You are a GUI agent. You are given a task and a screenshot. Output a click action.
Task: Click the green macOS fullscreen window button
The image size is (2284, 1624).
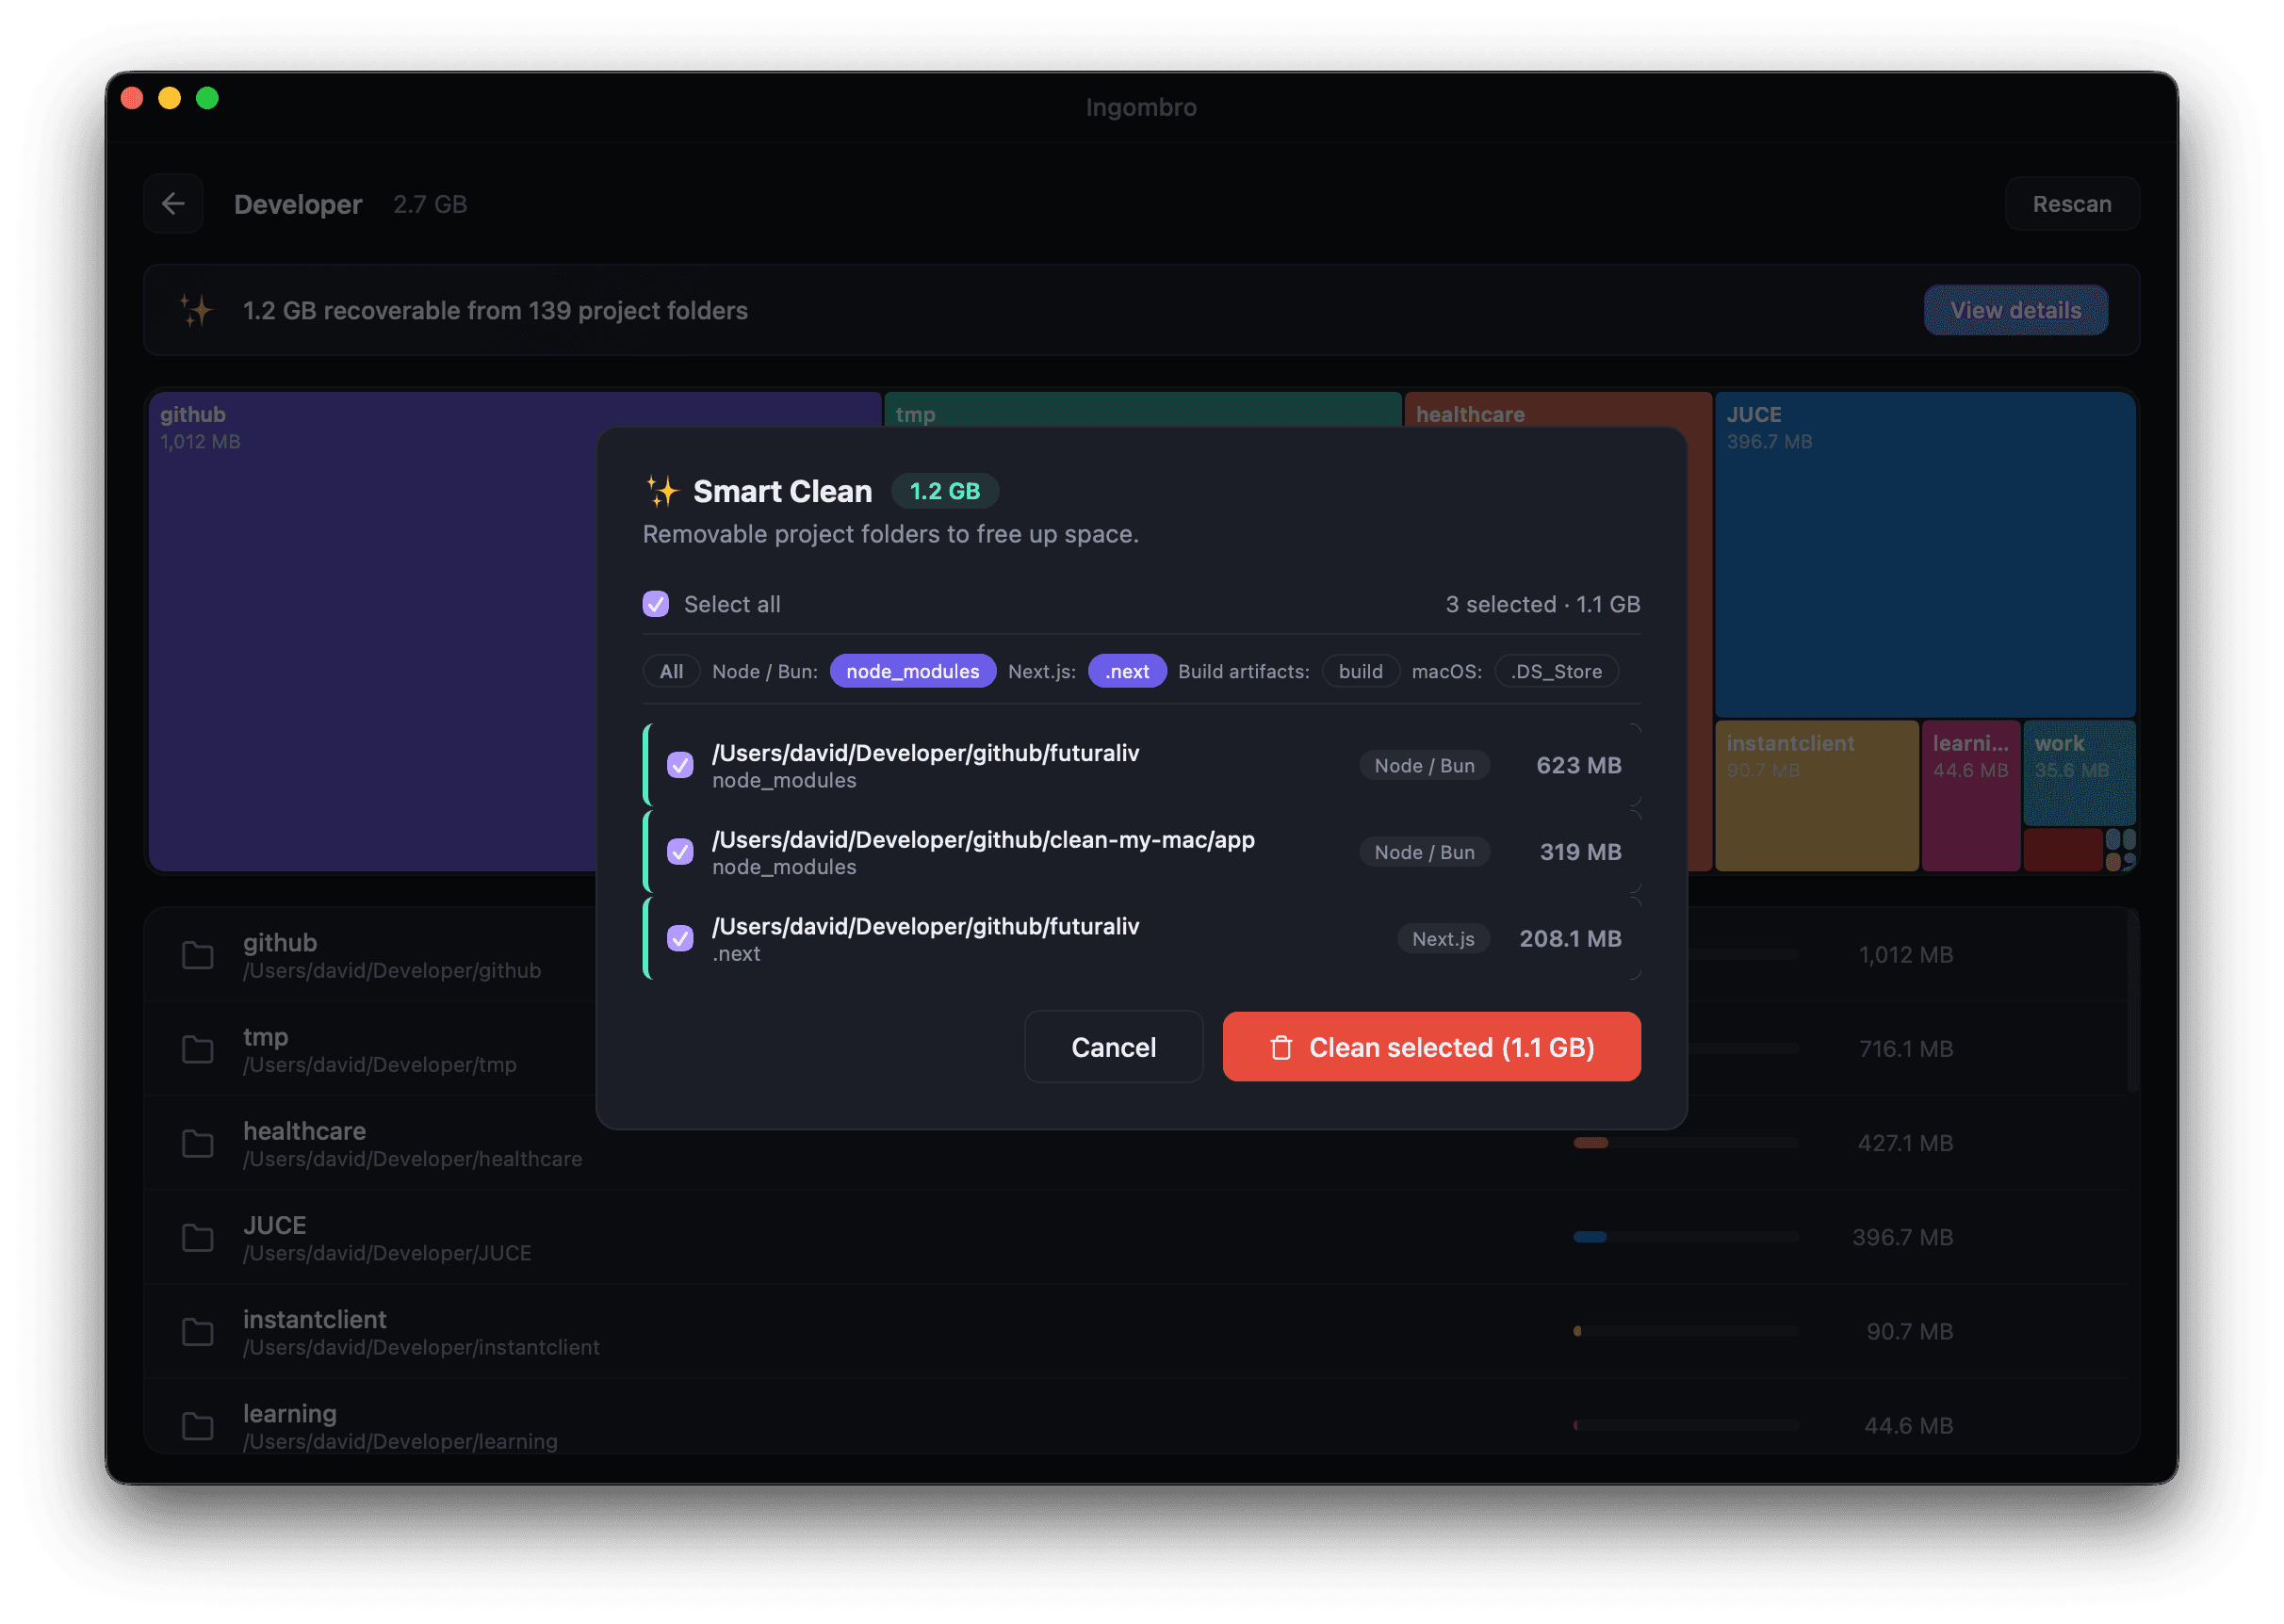[207, 98]
